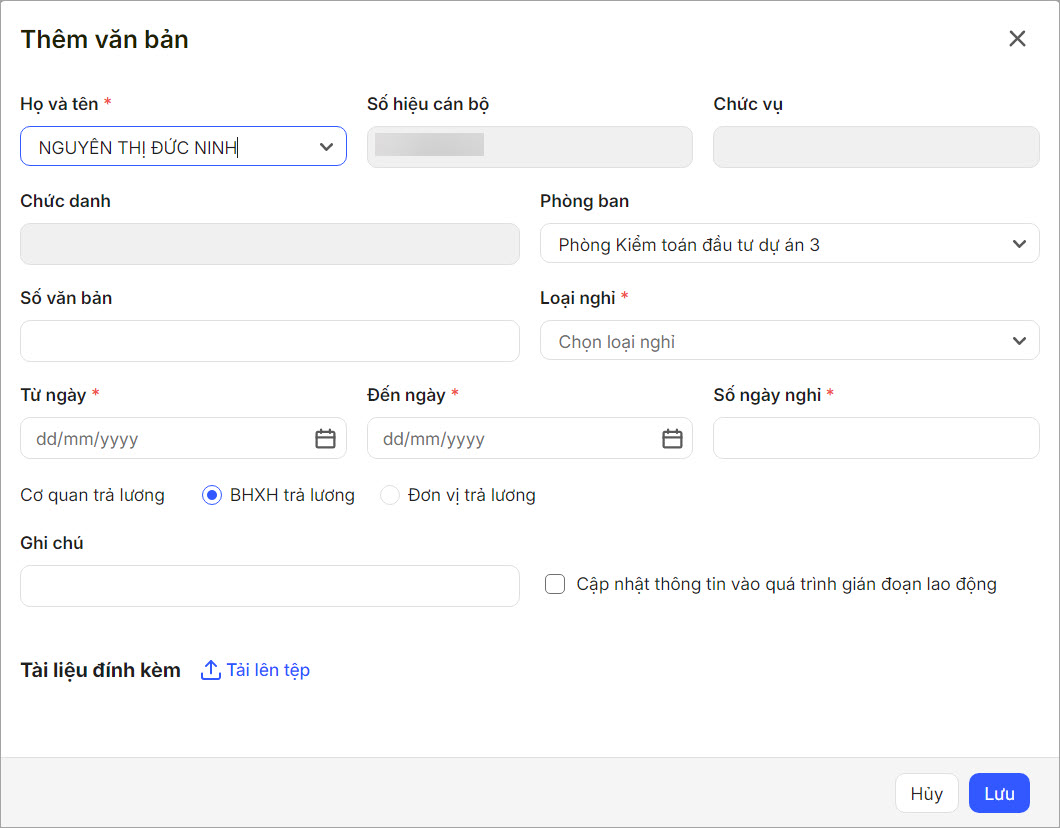Click the upload icon beside Tải lên tệp

pyautogui.click(x=210, y=670)
